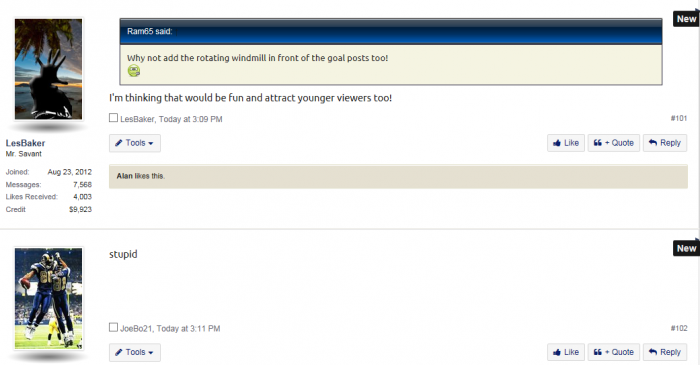Like JoeBo21's post #102
700x365 pixels.
click(x=566, y=353)
